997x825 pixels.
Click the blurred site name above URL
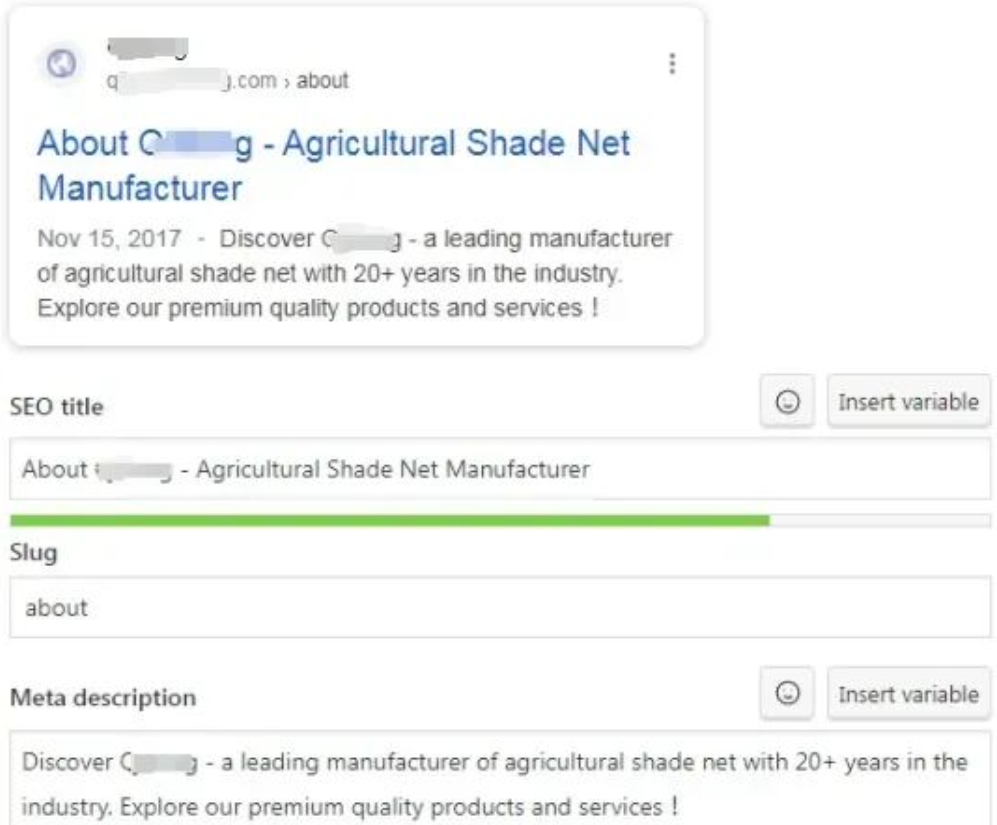tap(148, 48)
